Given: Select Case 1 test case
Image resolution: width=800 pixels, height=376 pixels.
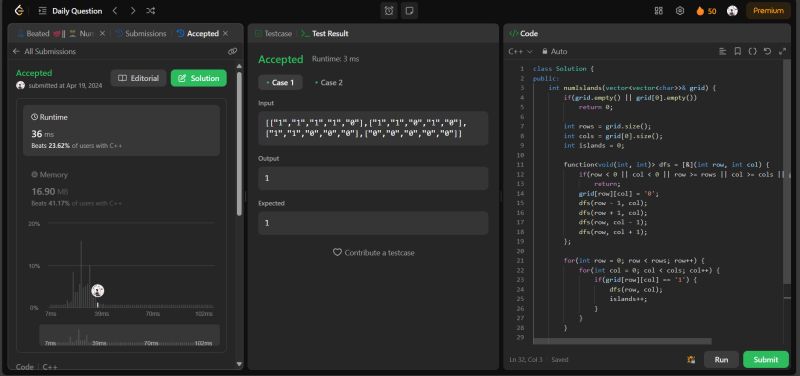Looking at the screenshot, I should click(280, 82).
